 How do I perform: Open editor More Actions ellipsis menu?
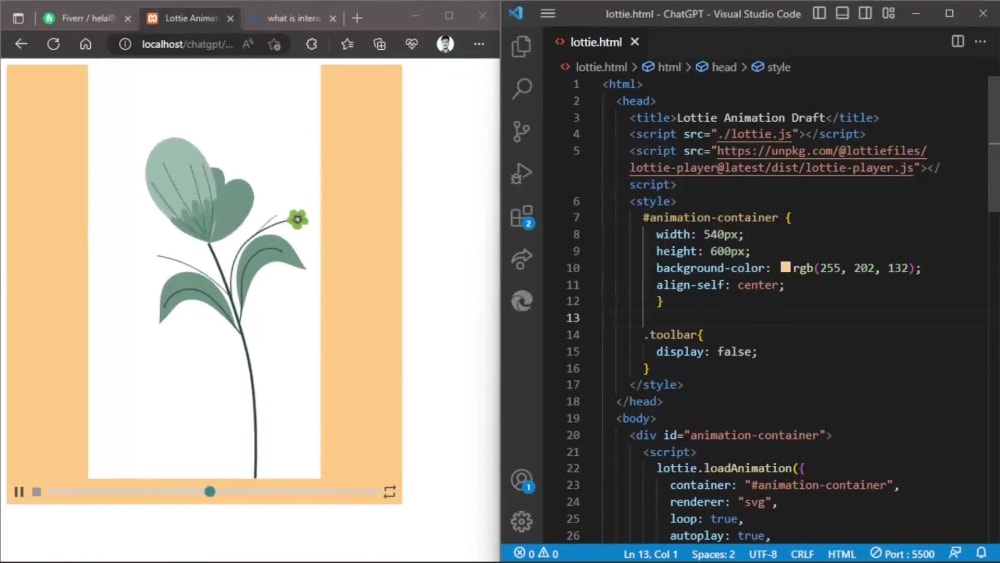click(980, 41)
